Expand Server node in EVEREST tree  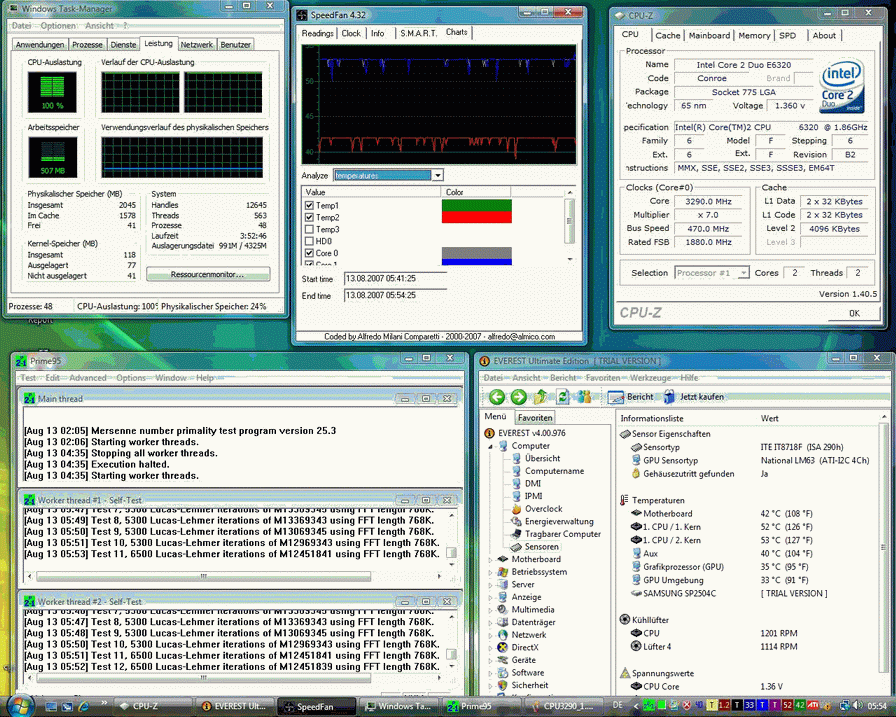click(x=490, y=584)
